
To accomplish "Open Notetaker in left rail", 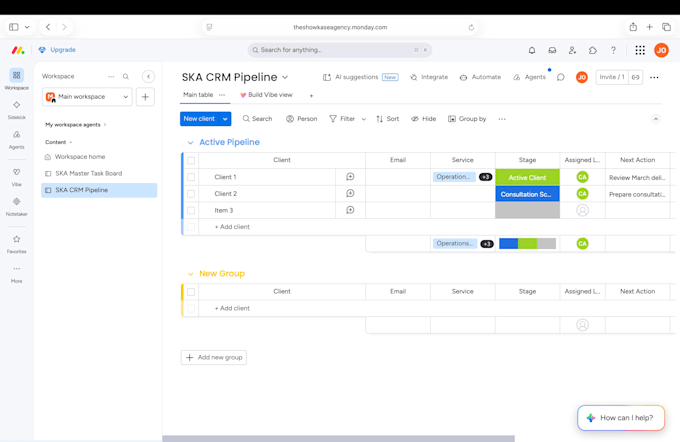I will [x=16, y=206].
